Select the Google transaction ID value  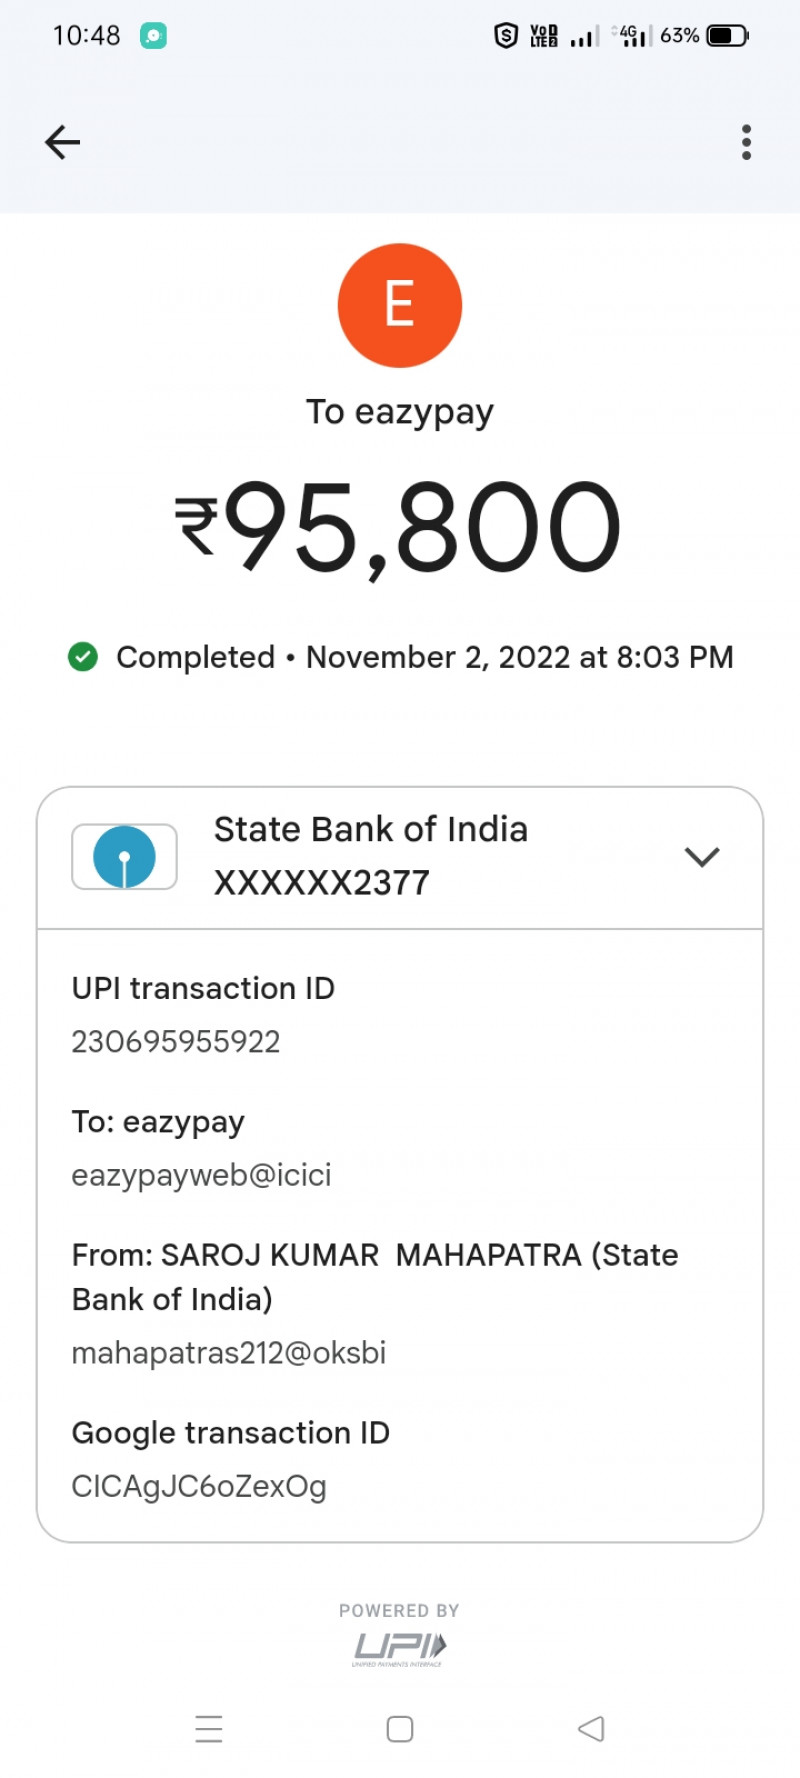[199, 1487]
